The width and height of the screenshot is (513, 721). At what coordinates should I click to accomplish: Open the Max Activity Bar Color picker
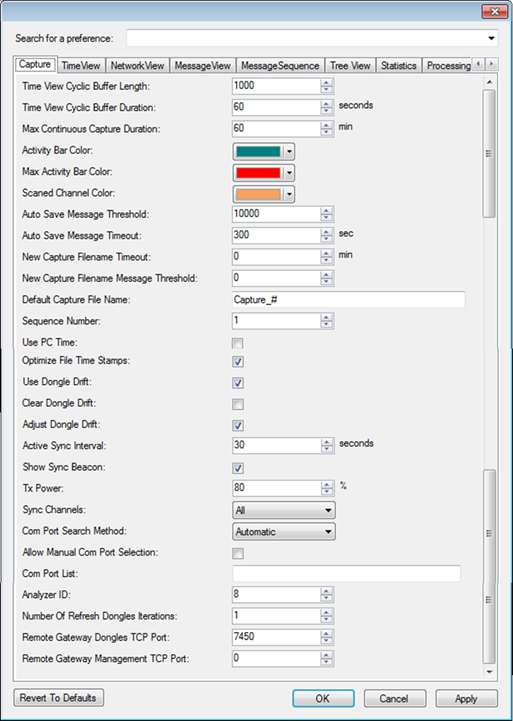coord(263,173)
